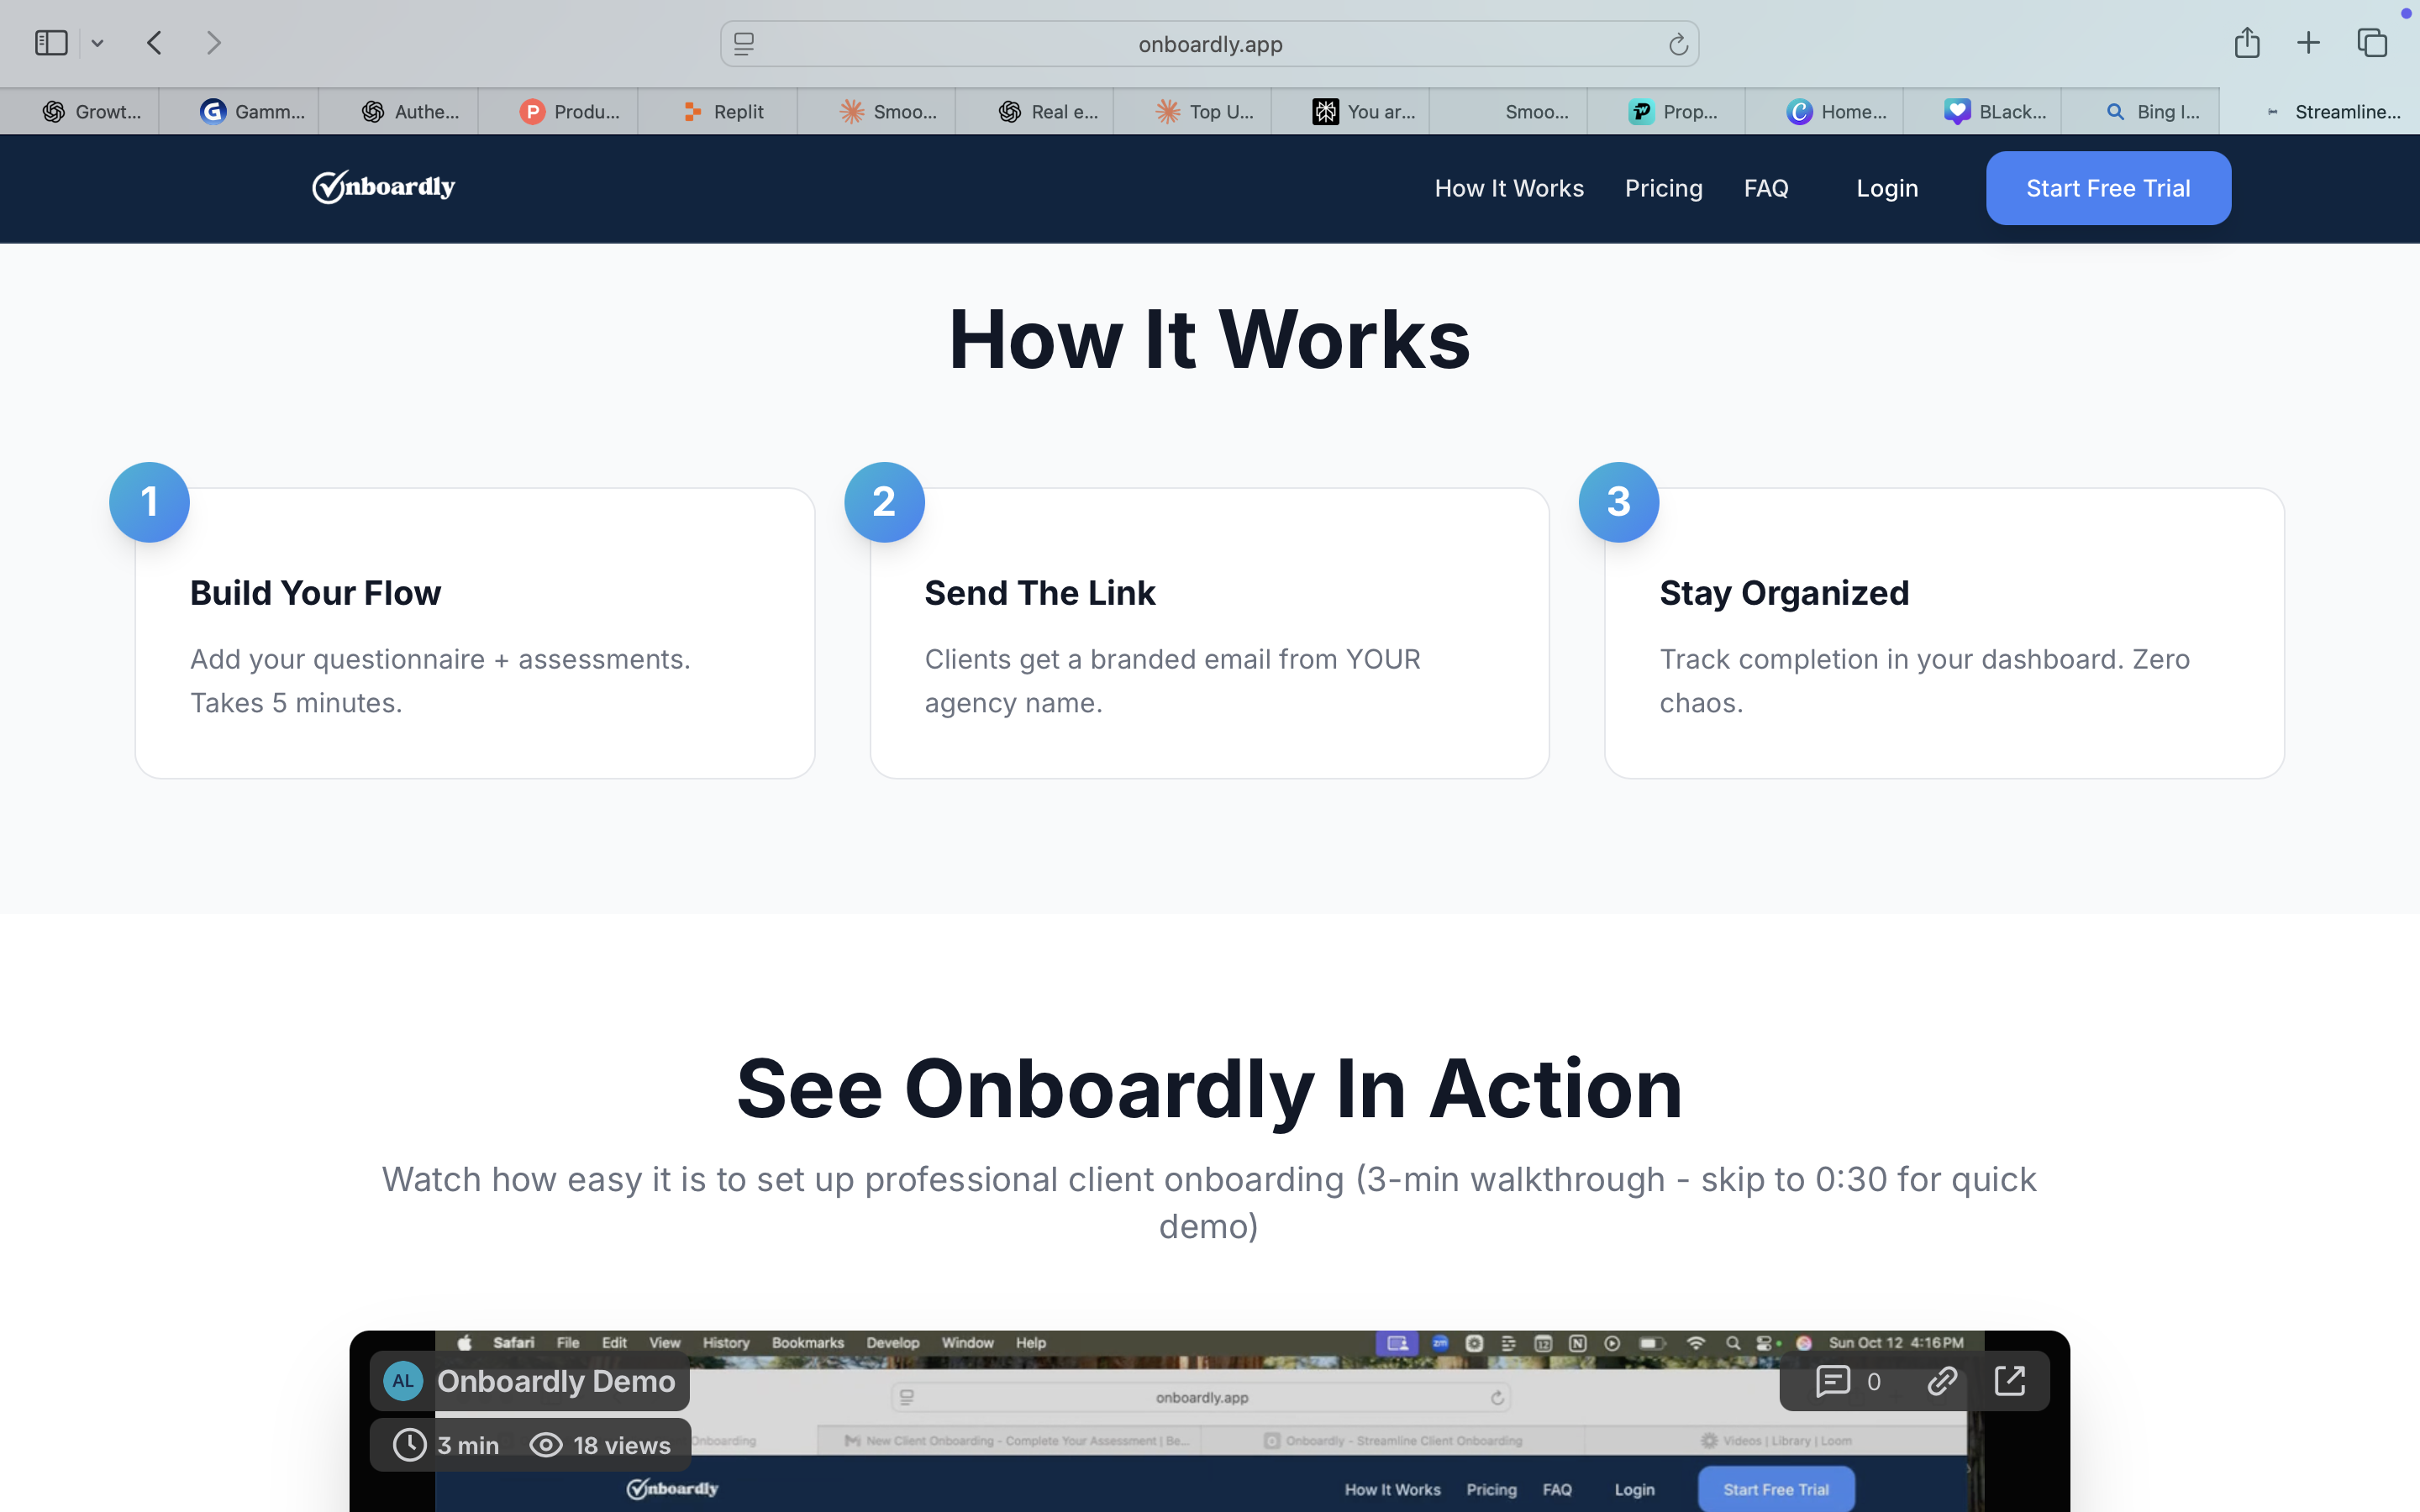This screenshot has height=1512, width=2420.
Task: Switch to the Bing tab
Action: pyautogui.click(x=2152, y=112)
